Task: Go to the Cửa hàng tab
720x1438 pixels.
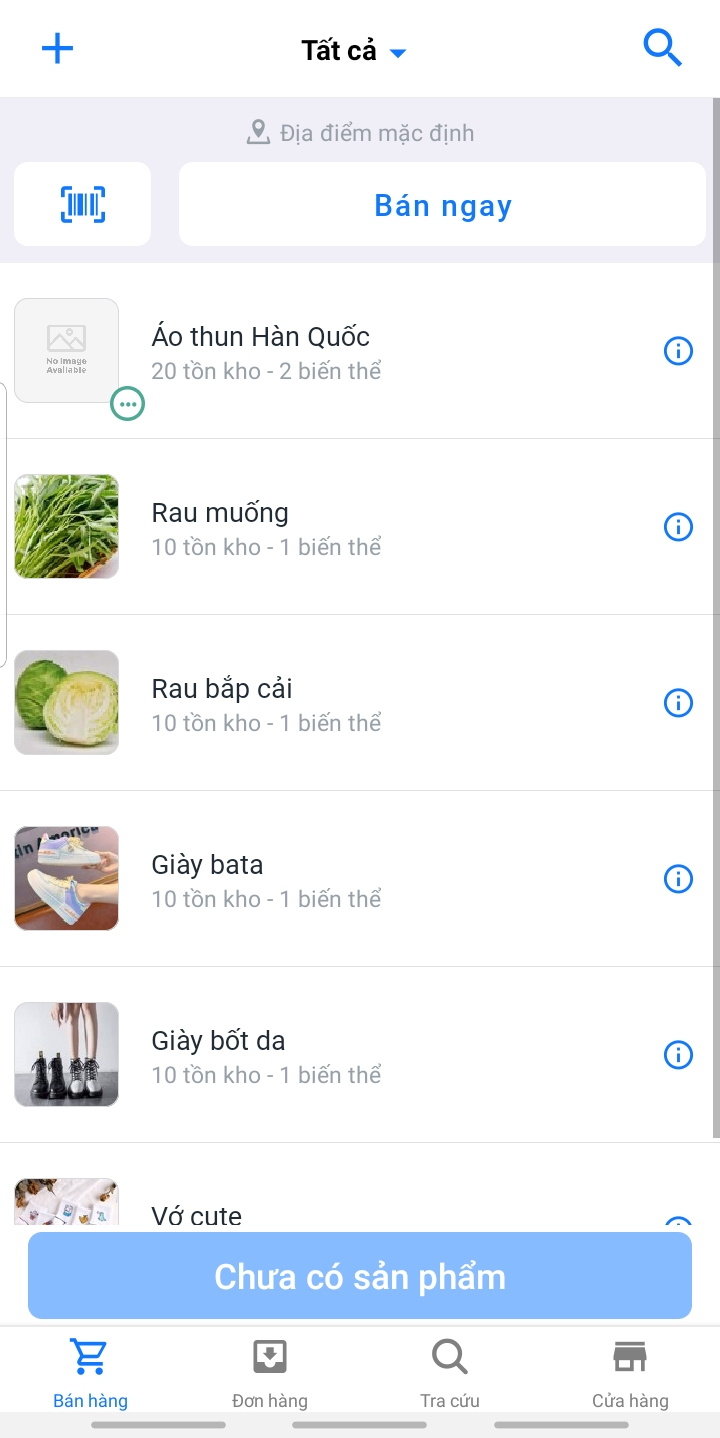Action: pyautogui.click(x=630, y=1372)
